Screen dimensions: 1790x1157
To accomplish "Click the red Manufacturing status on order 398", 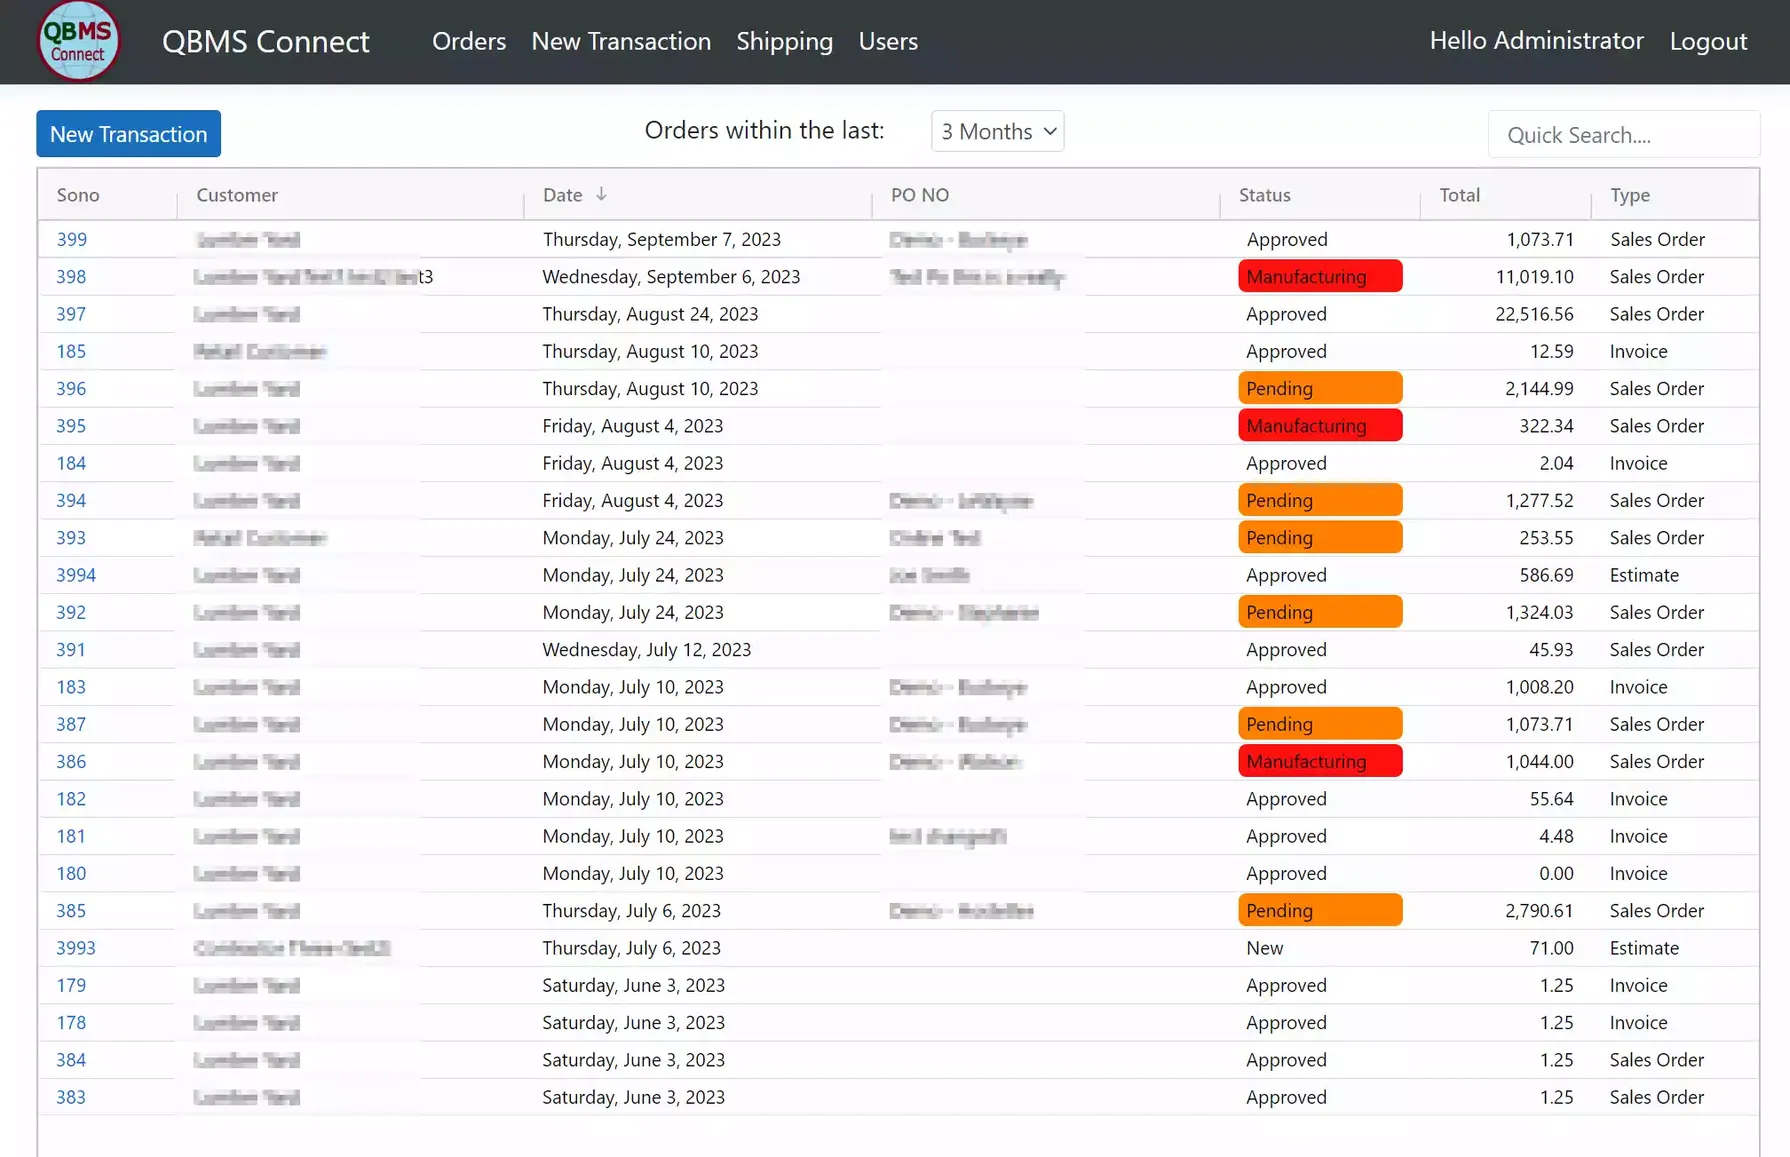I will pyautogui.click(x=1319, y=277).
